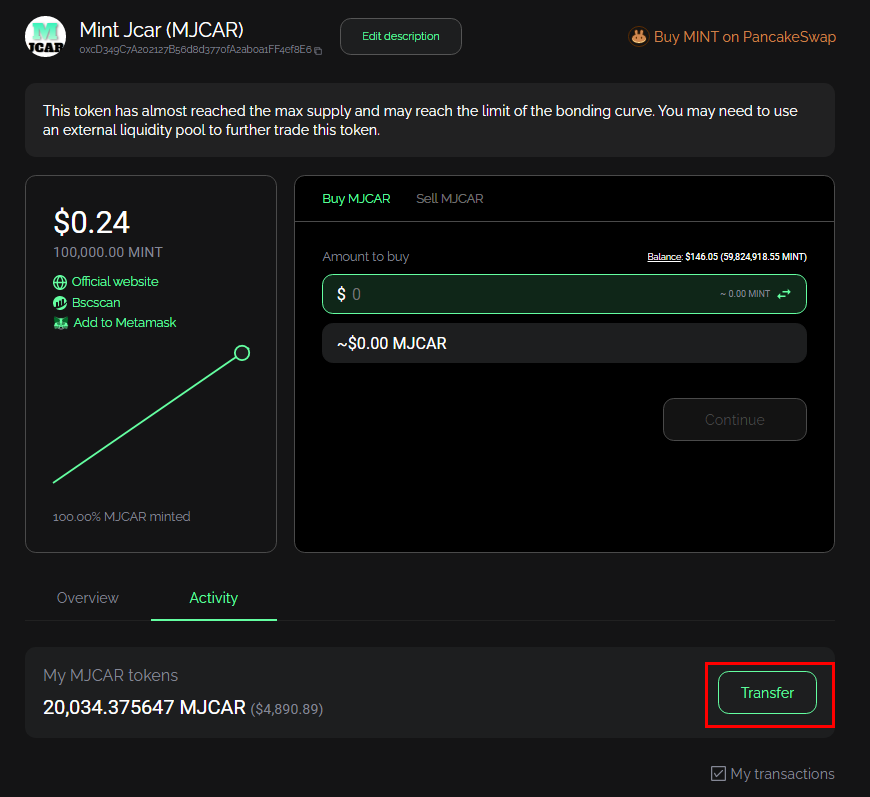Focus the Amount to buy input field
The image size is (870, 797).
coord(564,294)
